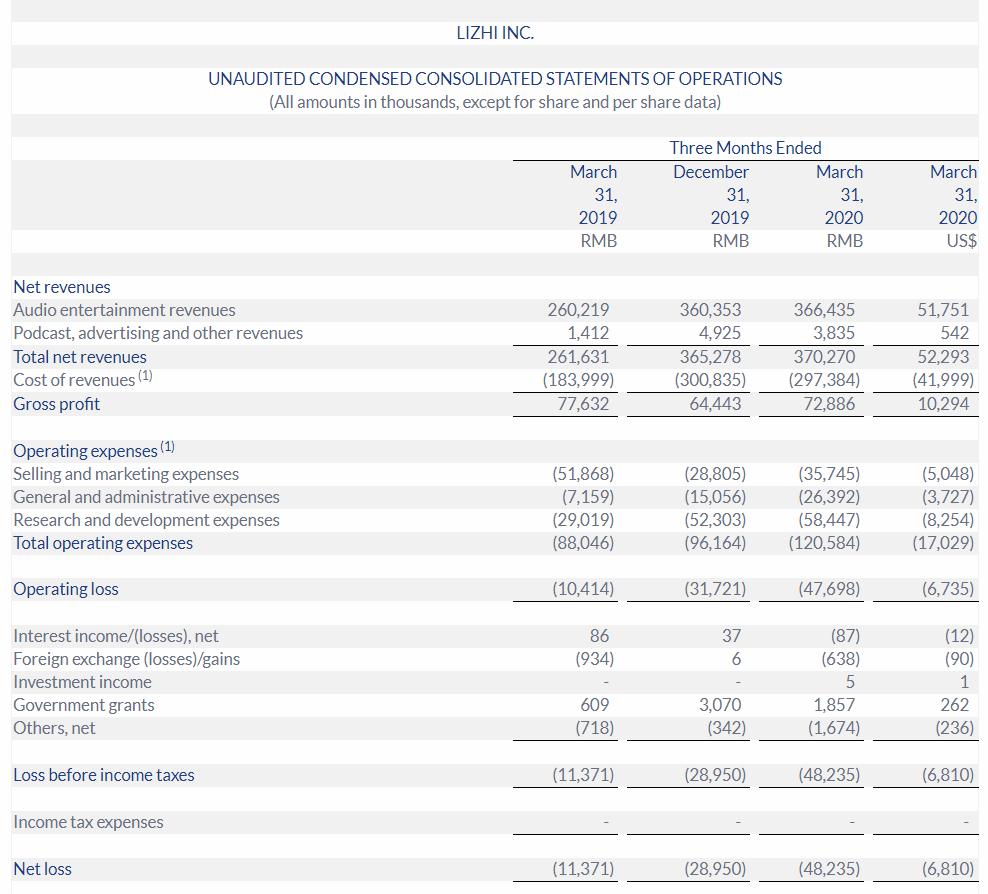The image size is (988, 894).
Task: Click gross profit value 72,886
Action: tap(829, 404)
